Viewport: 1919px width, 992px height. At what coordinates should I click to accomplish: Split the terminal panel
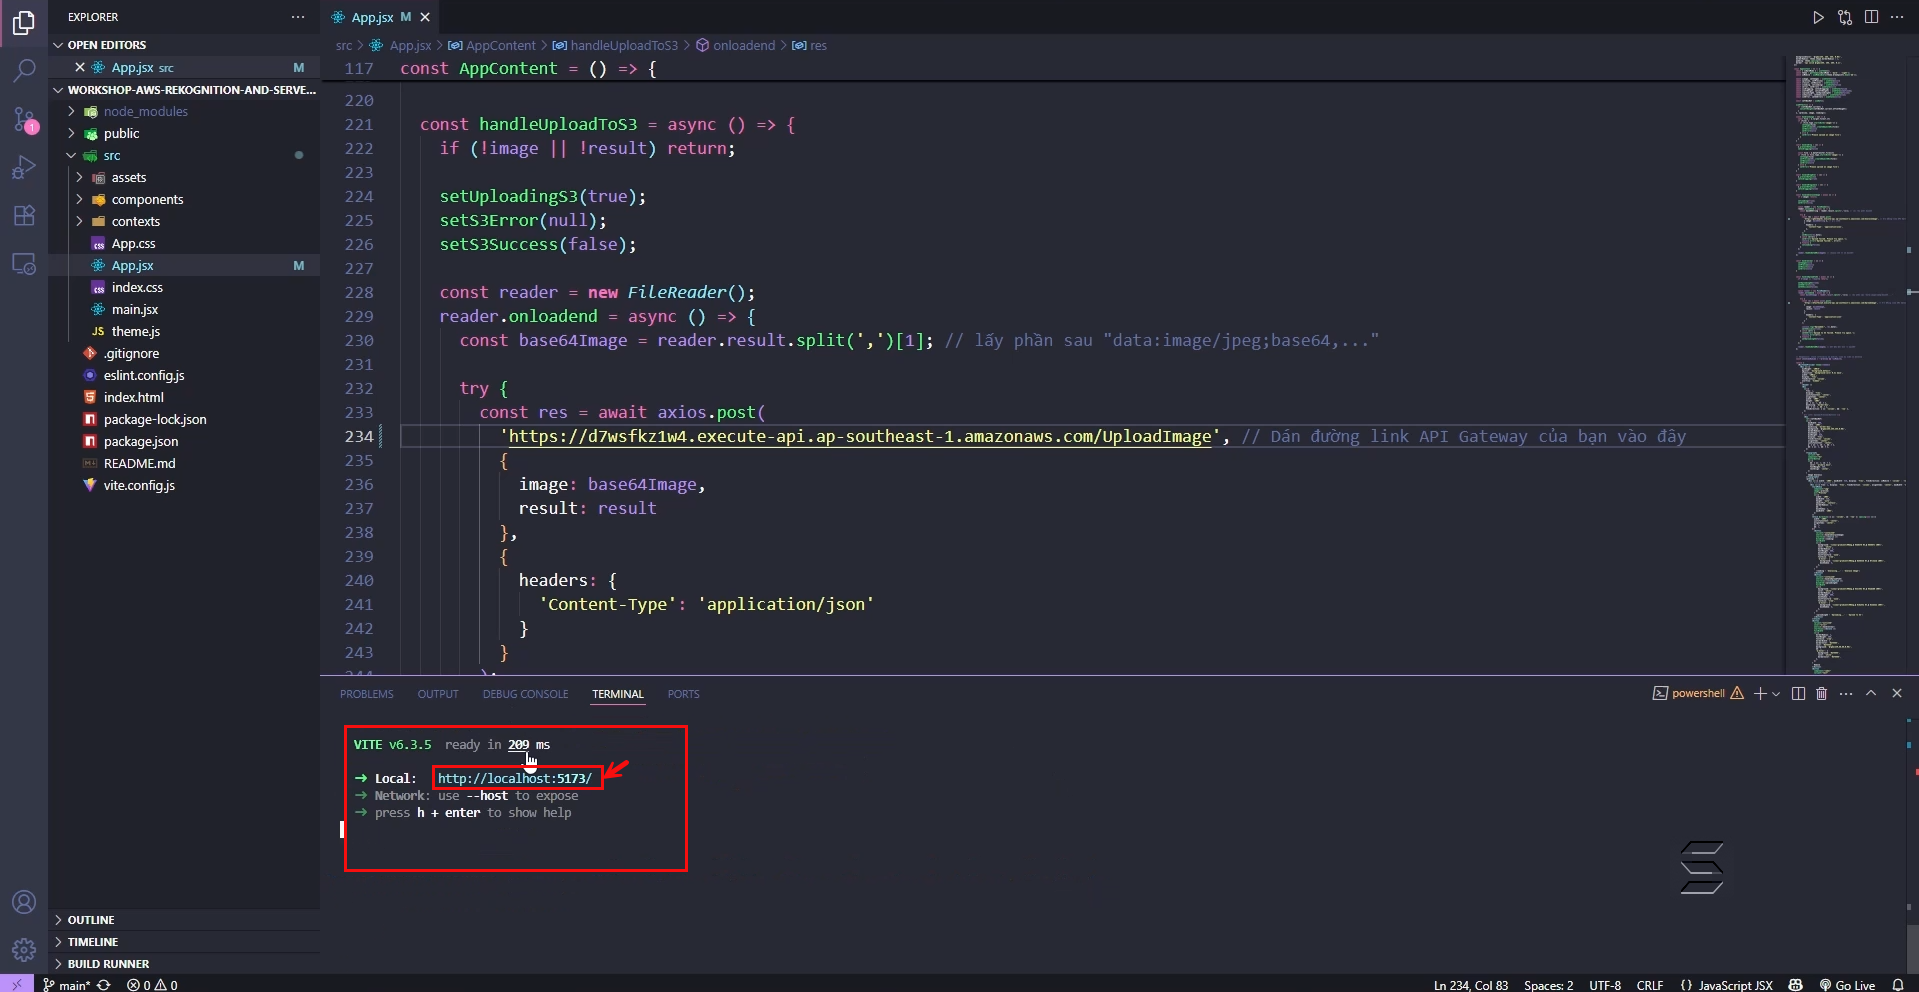point(1798,693)
